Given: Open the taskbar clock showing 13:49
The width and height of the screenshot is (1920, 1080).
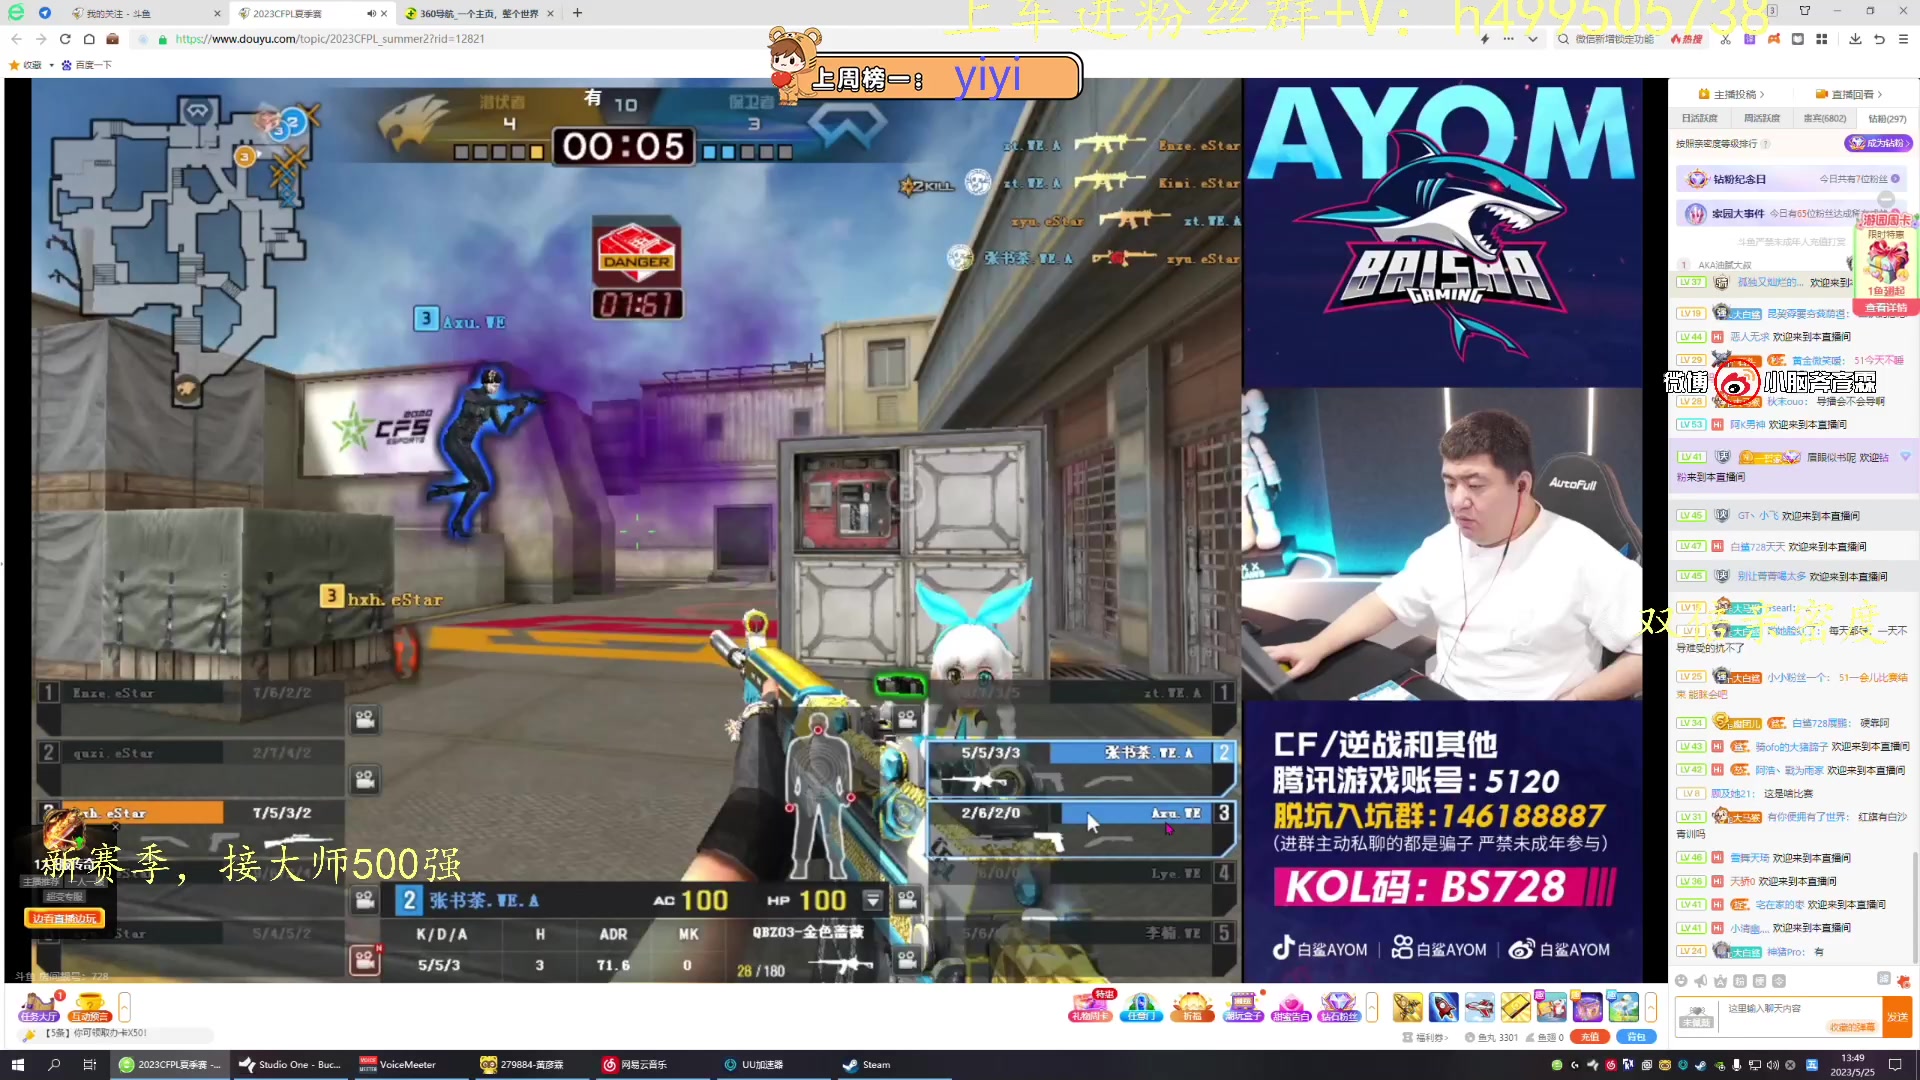Looking at the screenshot, I should pyautogui.click(x=1853, y=1065).
